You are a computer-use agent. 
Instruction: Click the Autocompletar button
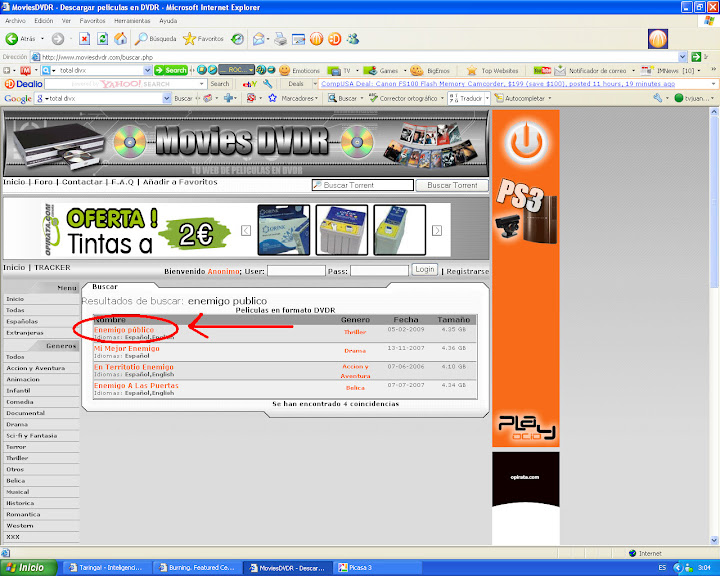(520, 98)
